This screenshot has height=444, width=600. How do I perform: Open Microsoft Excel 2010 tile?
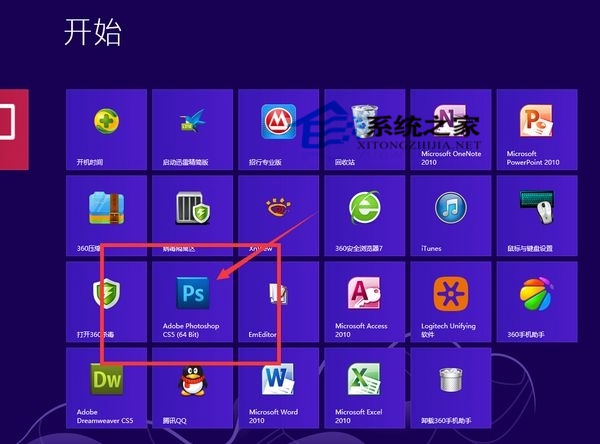pyautogui.click(x=364, y=386)
